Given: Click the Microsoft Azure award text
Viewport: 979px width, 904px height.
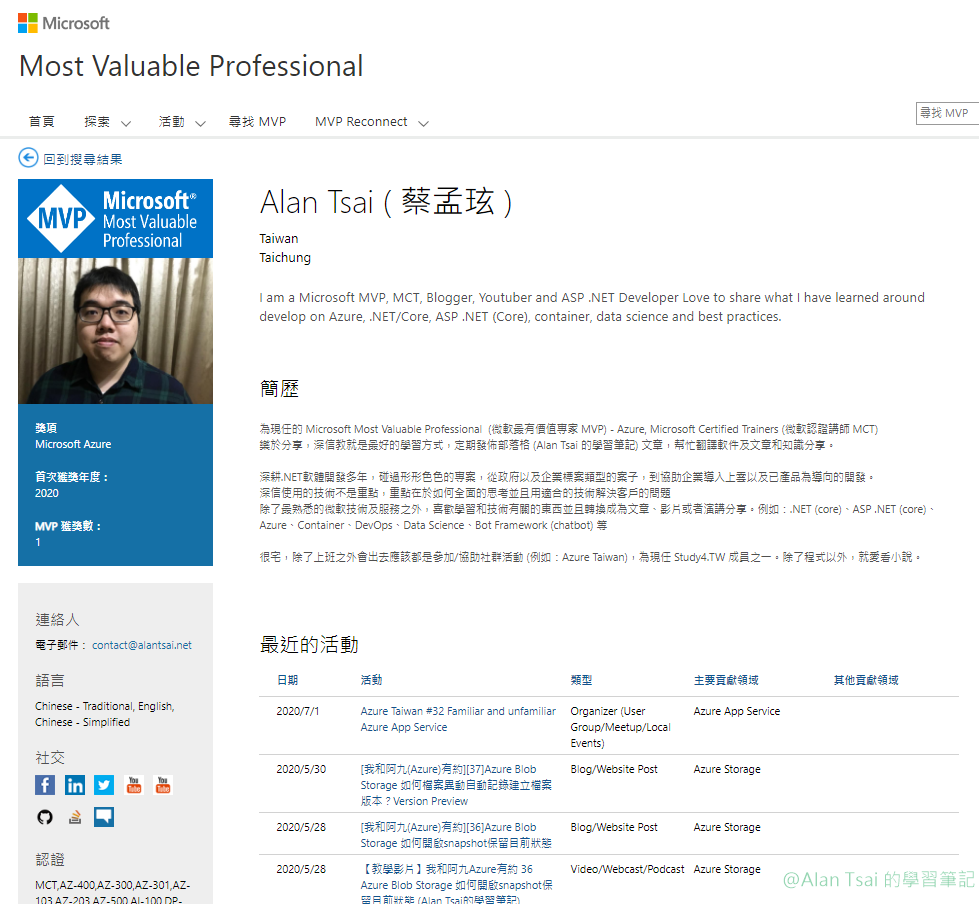Looking at the screenshot, I should (x=73, y=444).
